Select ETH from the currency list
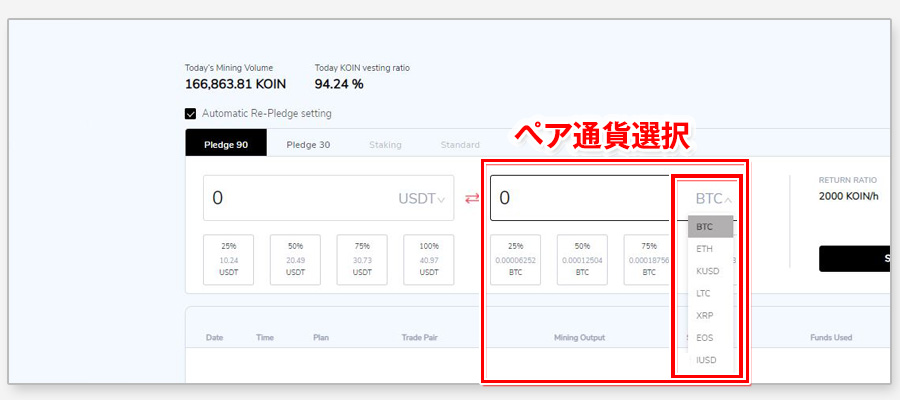This screenshot has width=900, height=400. (x=705, y=248)
